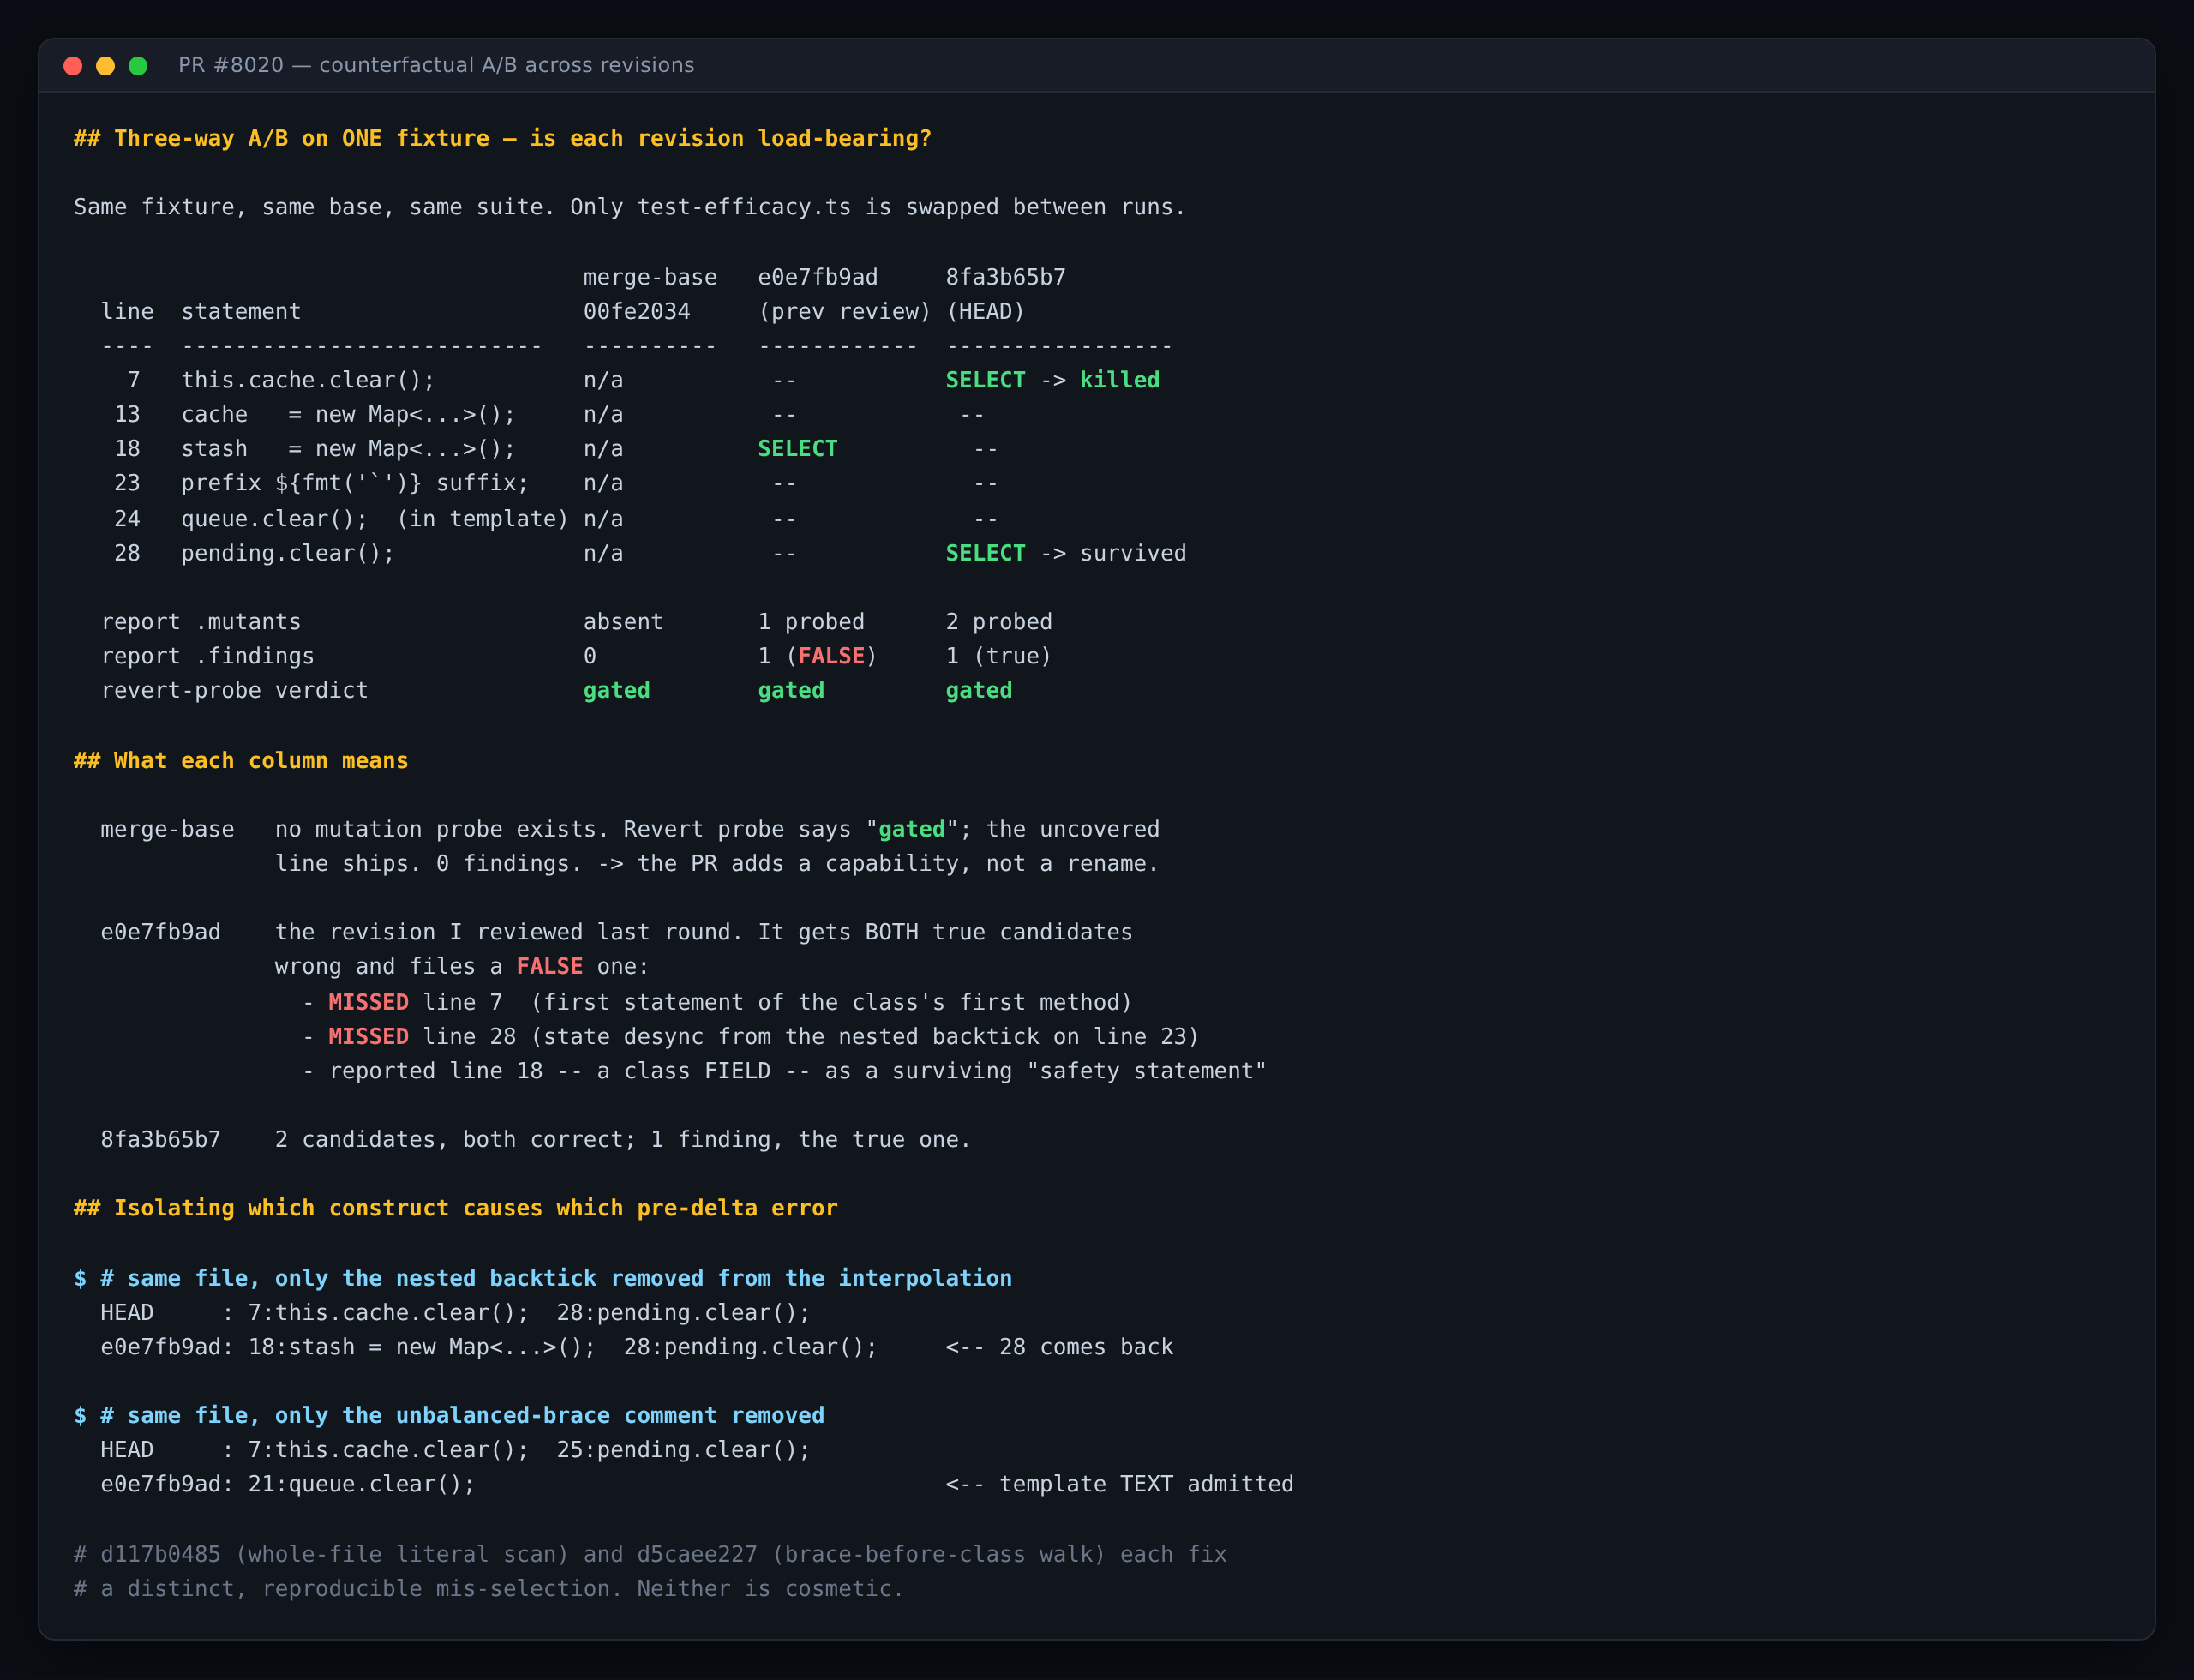
Task: Click the 'Three-way A/B on ONE fixture' heading
Action: click(502, 138)
